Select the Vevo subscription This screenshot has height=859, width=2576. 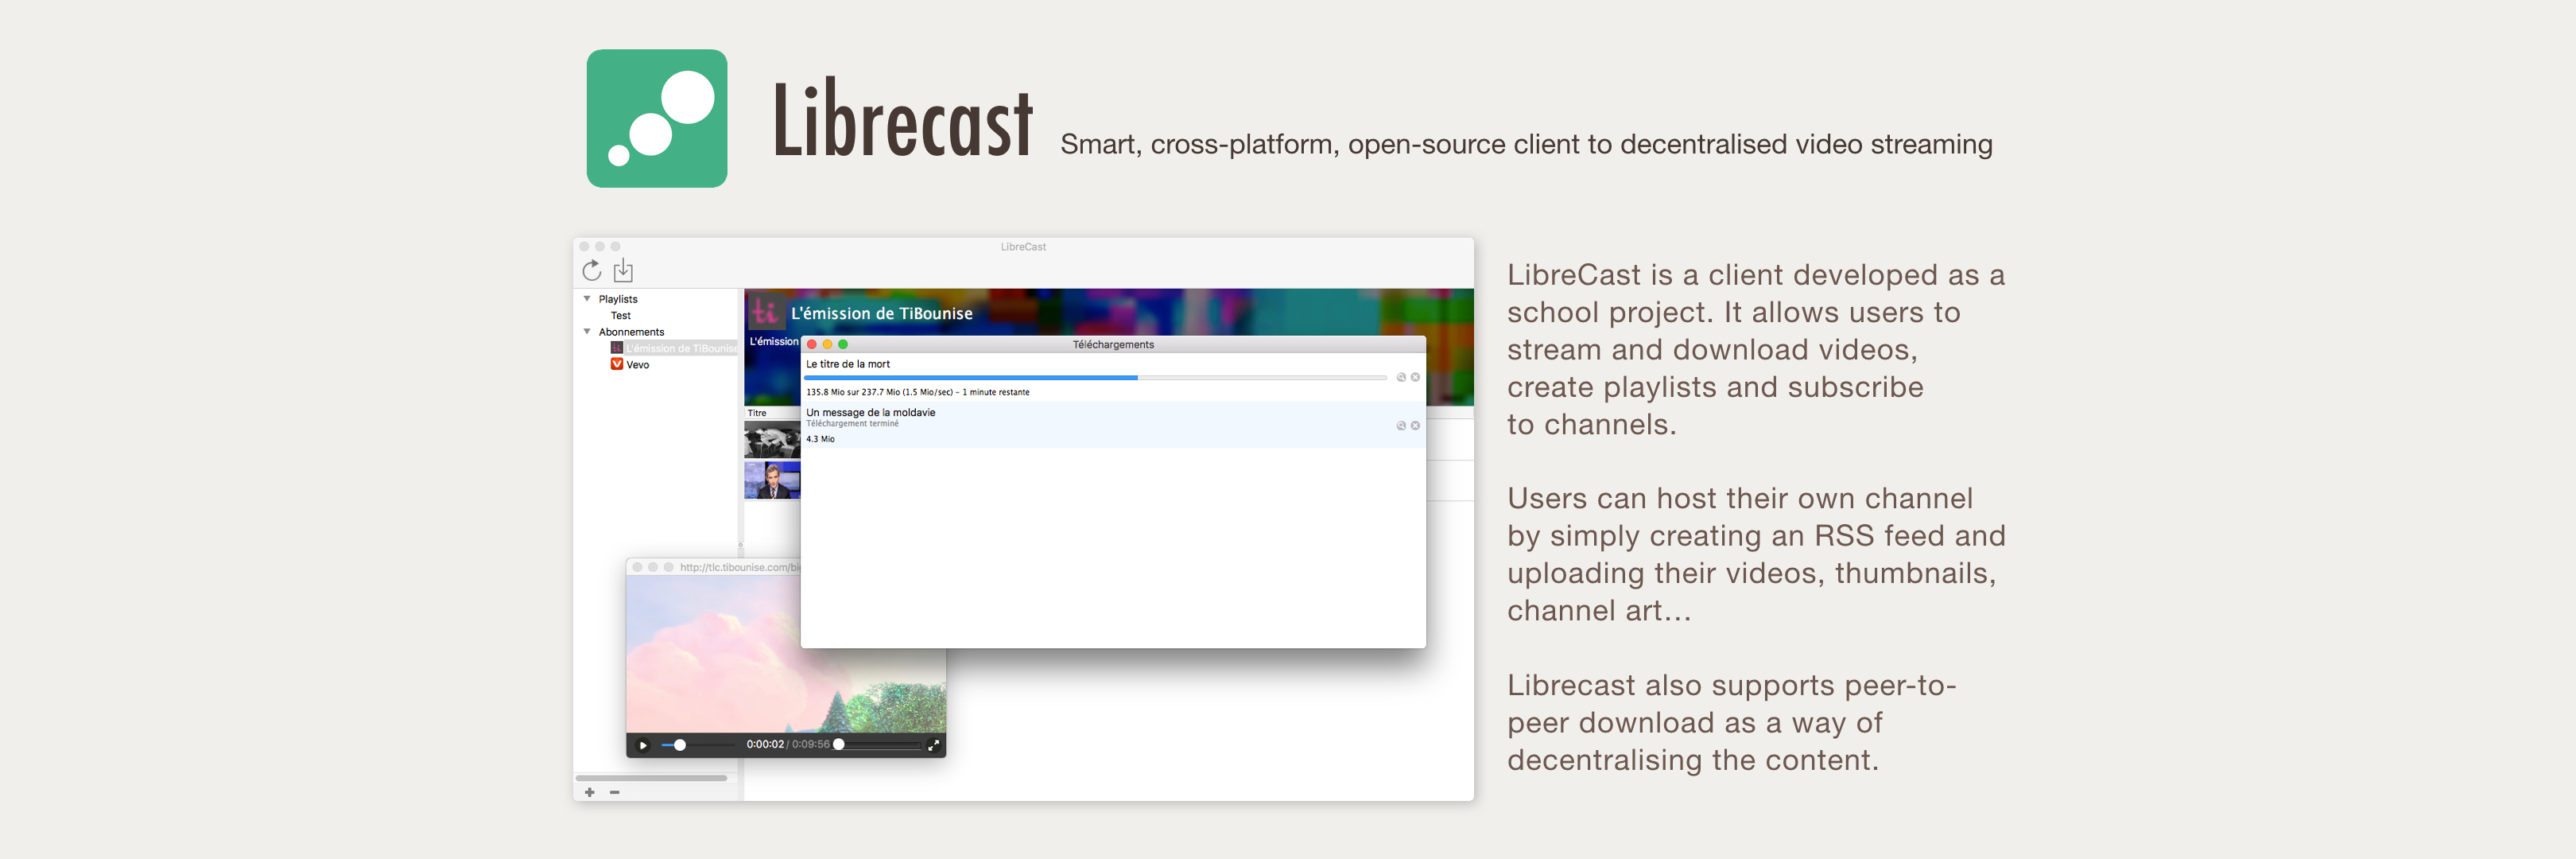click(x=637, y=365)
